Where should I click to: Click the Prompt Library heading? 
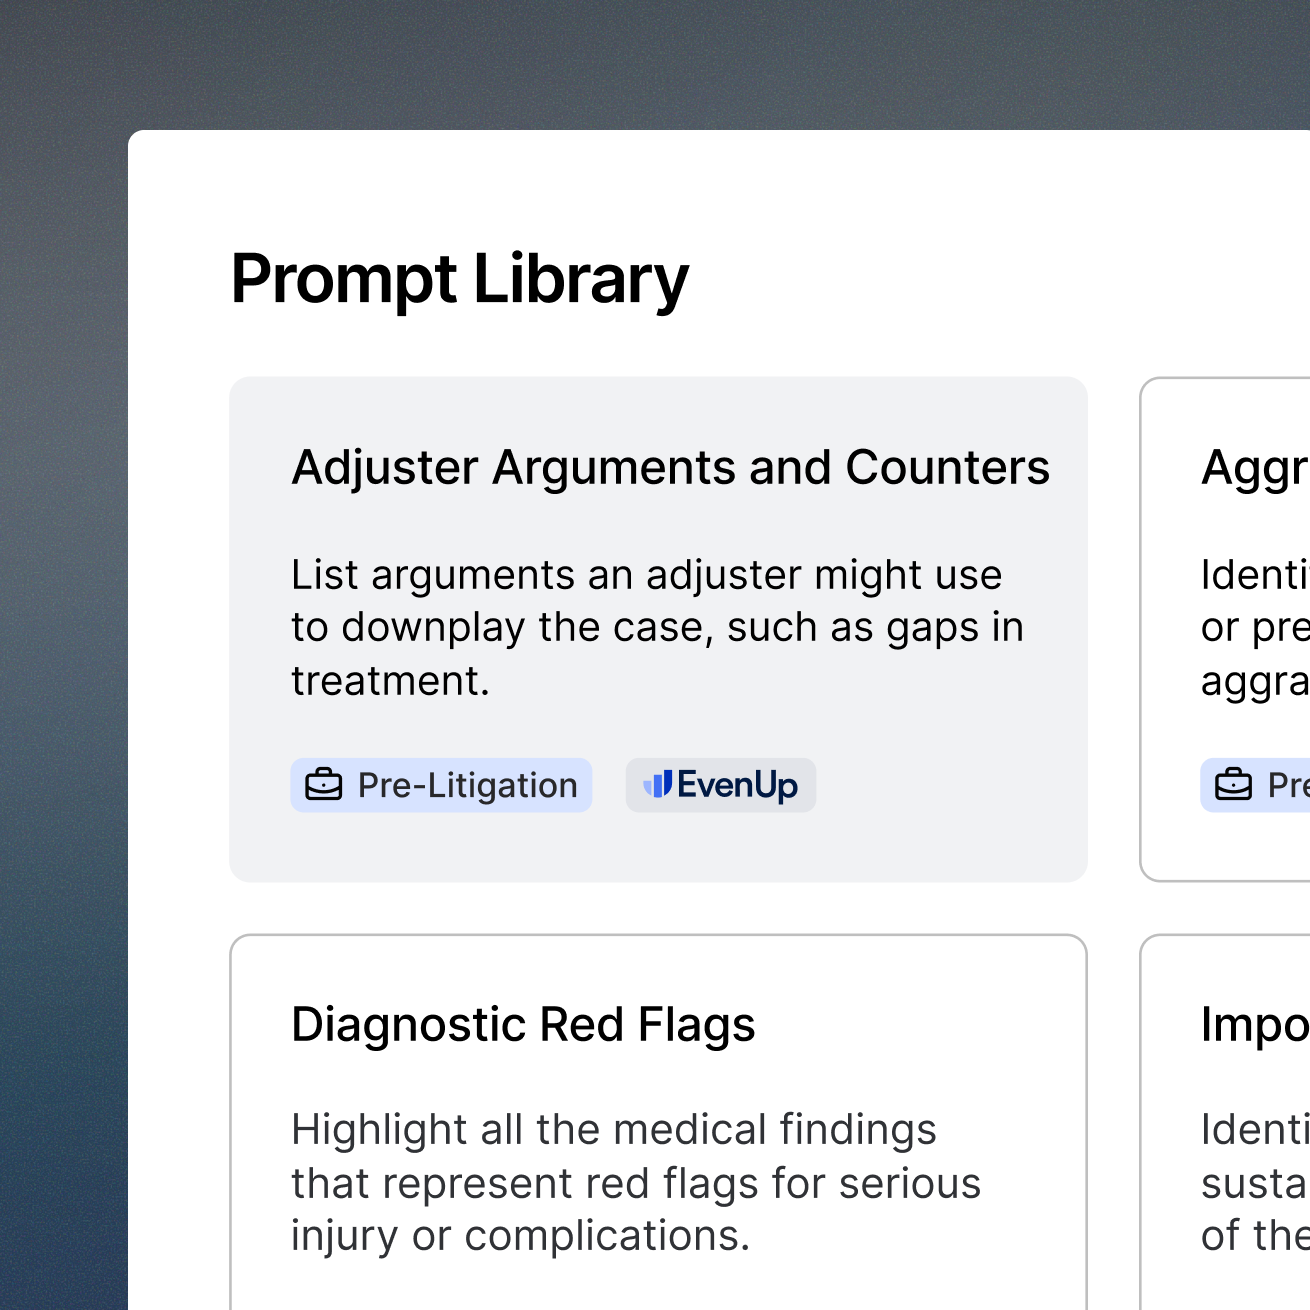pos(459,278)
